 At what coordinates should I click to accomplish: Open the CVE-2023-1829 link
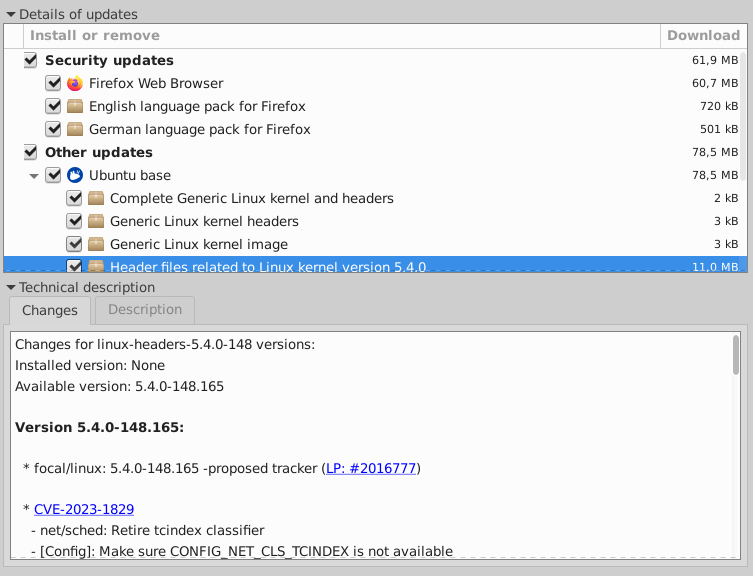point(84,509)
